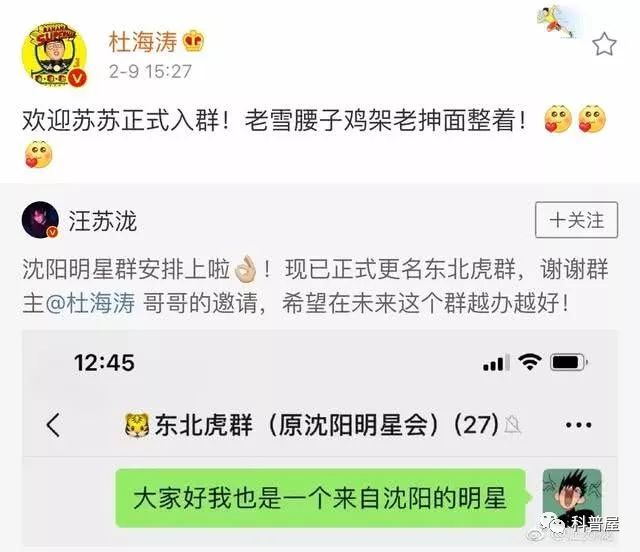
Task: Open 杜海涛's profile avatar
Action: [54, 55]
